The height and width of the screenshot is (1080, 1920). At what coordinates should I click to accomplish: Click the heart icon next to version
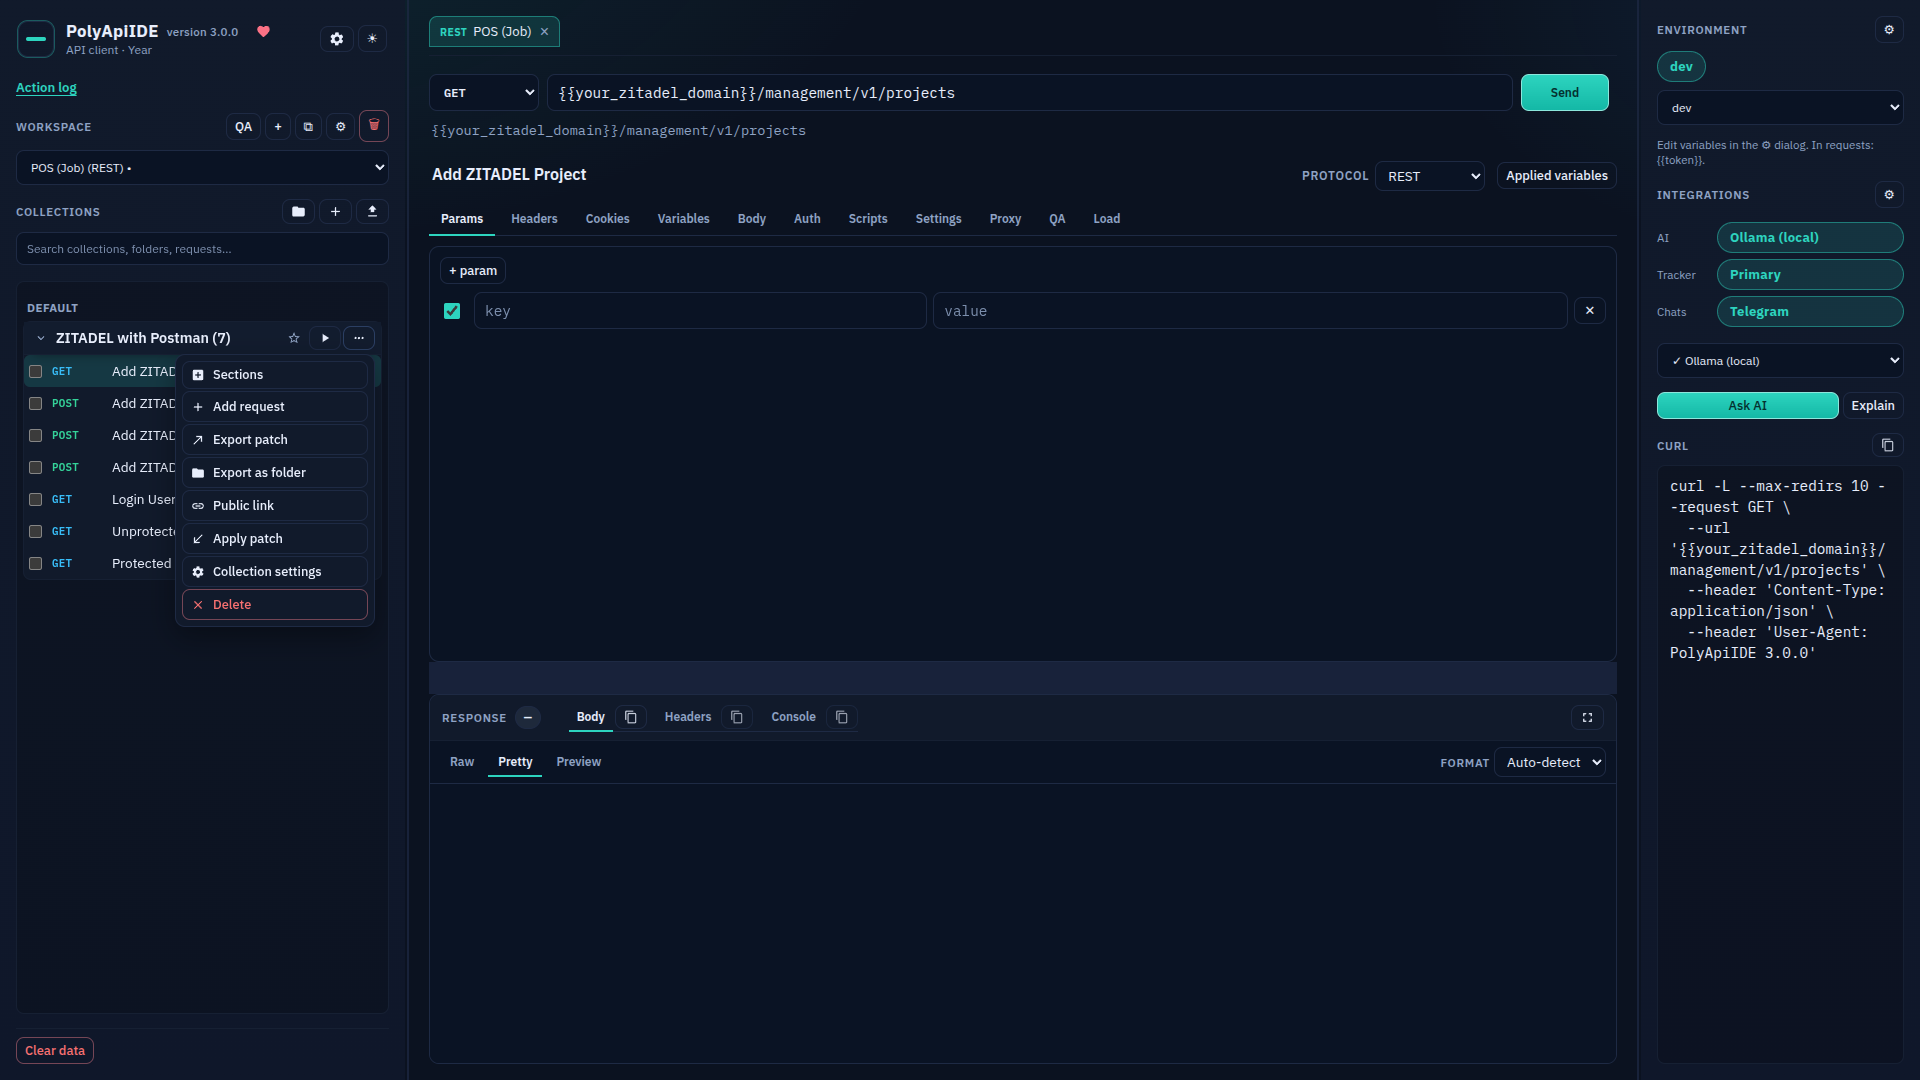pyautogui.click(x=264, y=31)
